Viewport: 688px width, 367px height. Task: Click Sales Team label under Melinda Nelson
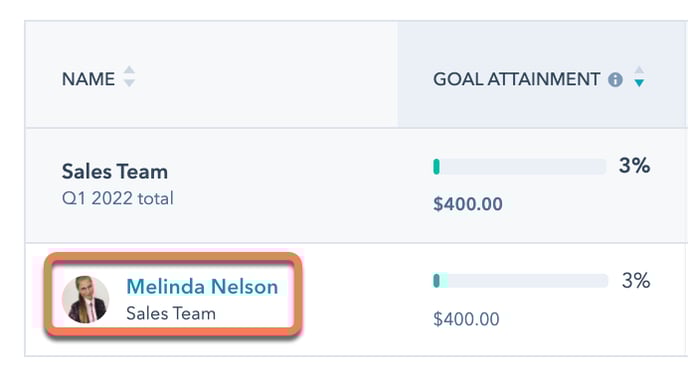click(171, 313)
